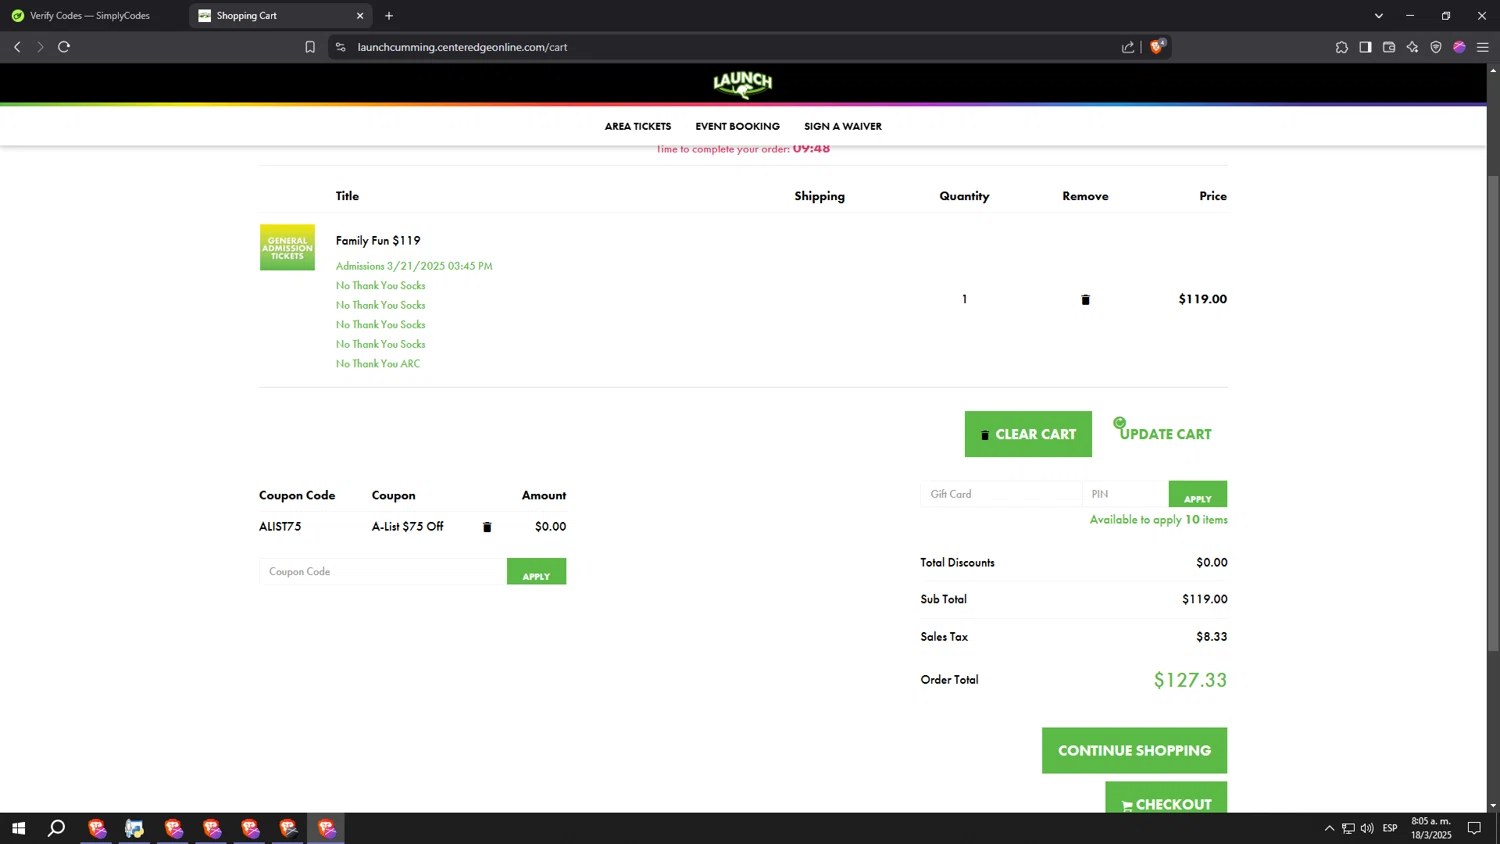Open EVENT BOOKING menu item
Screen dimensions: 1500x844
[x=737, y=126]
